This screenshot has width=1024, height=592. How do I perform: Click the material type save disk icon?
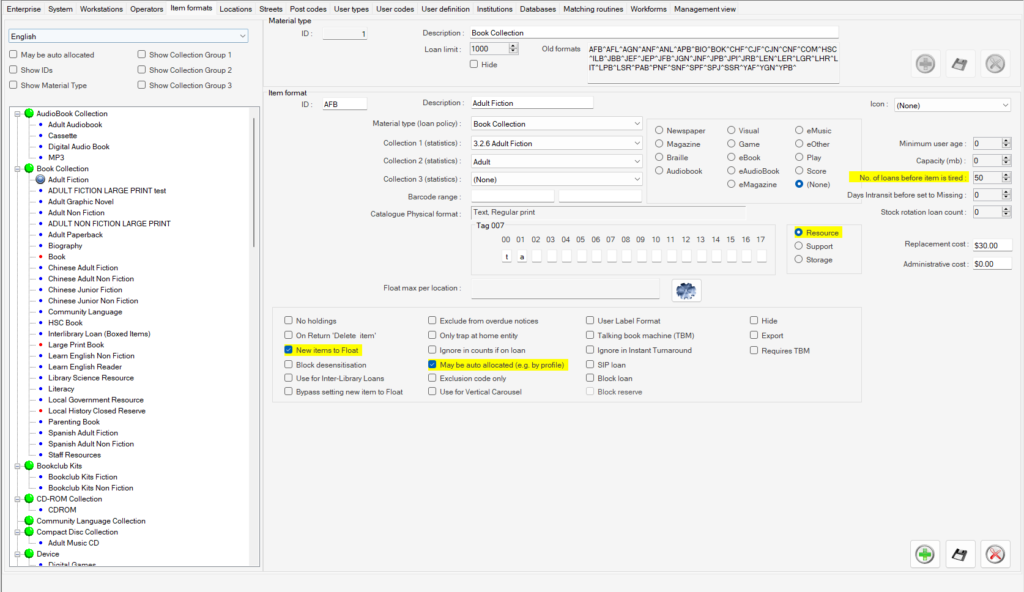tap(959, 64)
